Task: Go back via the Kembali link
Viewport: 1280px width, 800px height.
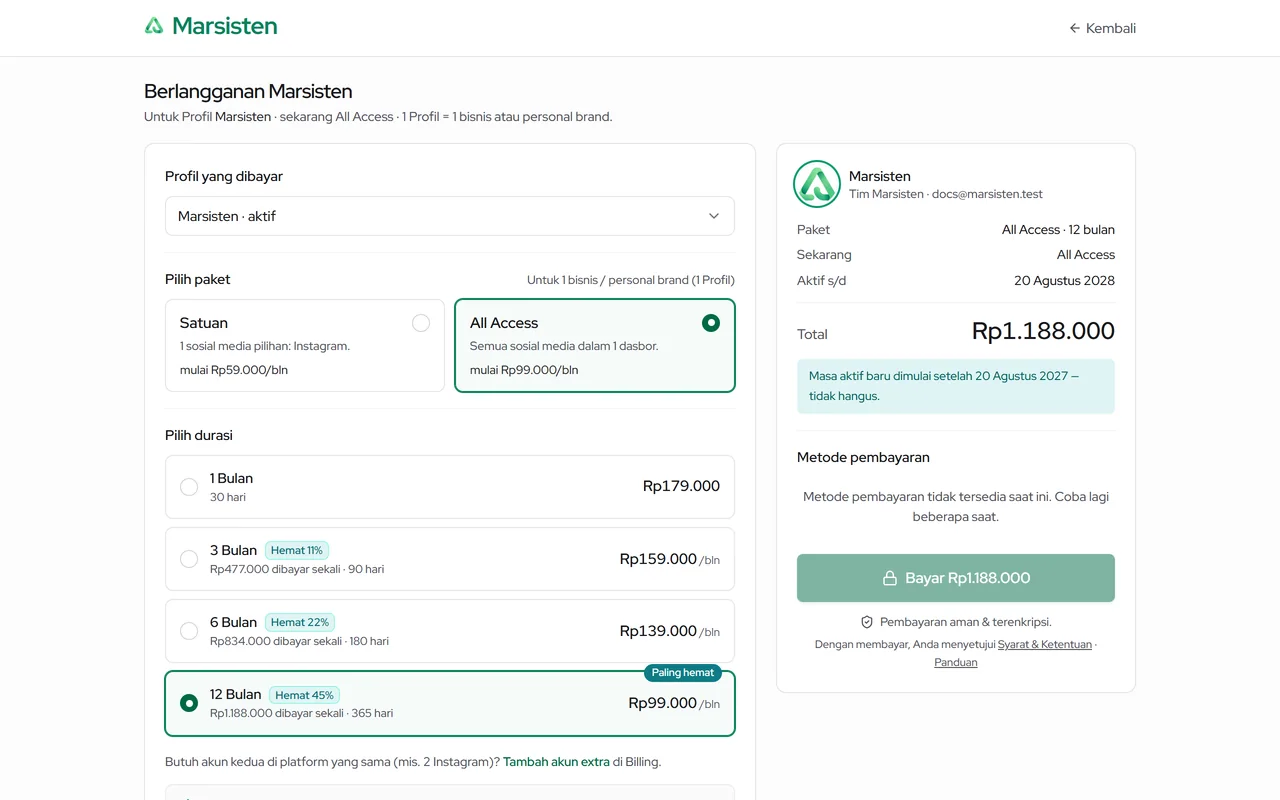Action: click(1102, 28)
